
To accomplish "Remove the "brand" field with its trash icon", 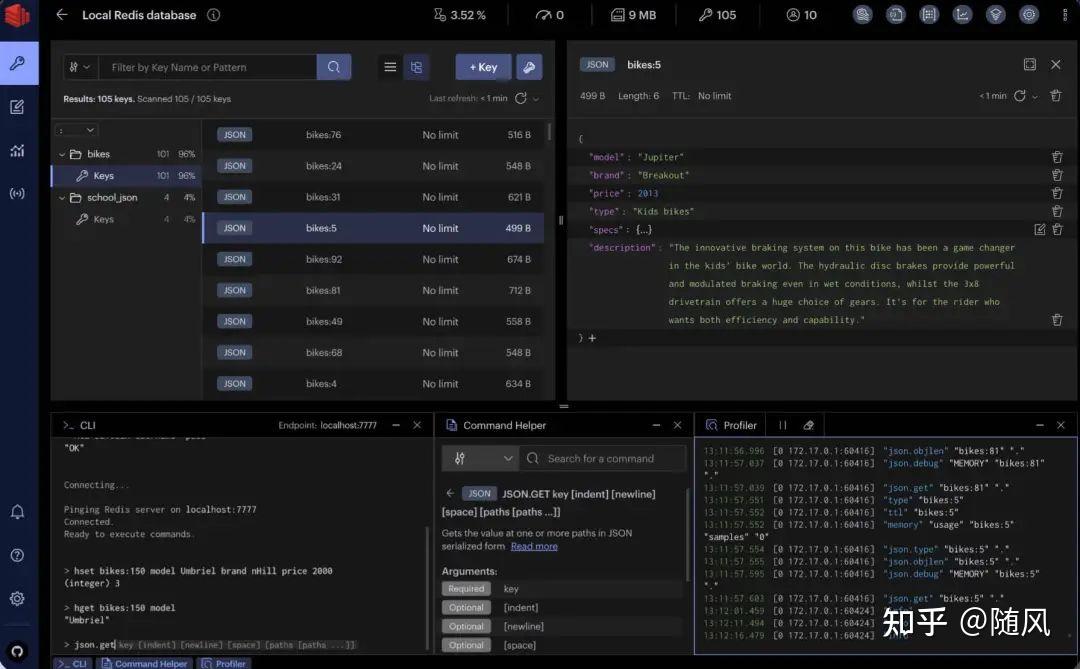I will click(x=1057, y=175).
